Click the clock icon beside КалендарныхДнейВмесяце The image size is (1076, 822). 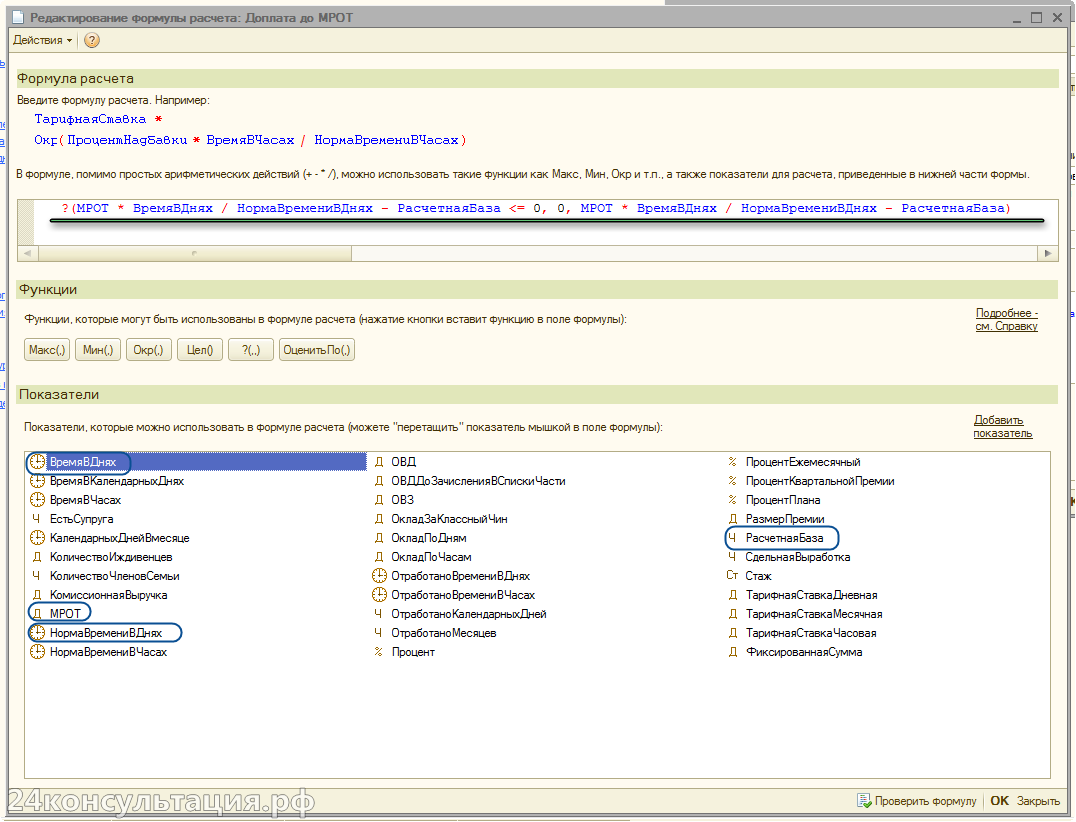pyautogui.click(x=37, y=538)
